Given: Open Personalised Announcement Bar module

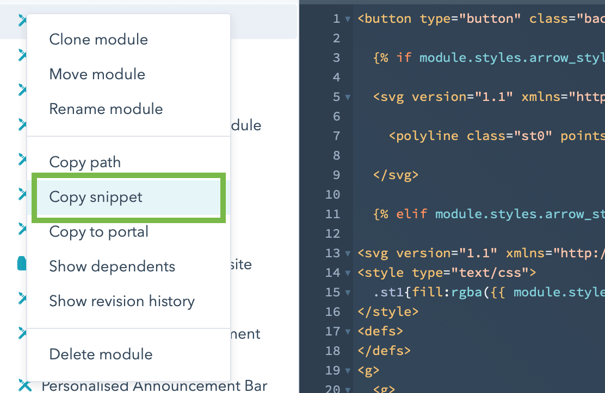Looking at the screenshot, I should coord(154,386).
